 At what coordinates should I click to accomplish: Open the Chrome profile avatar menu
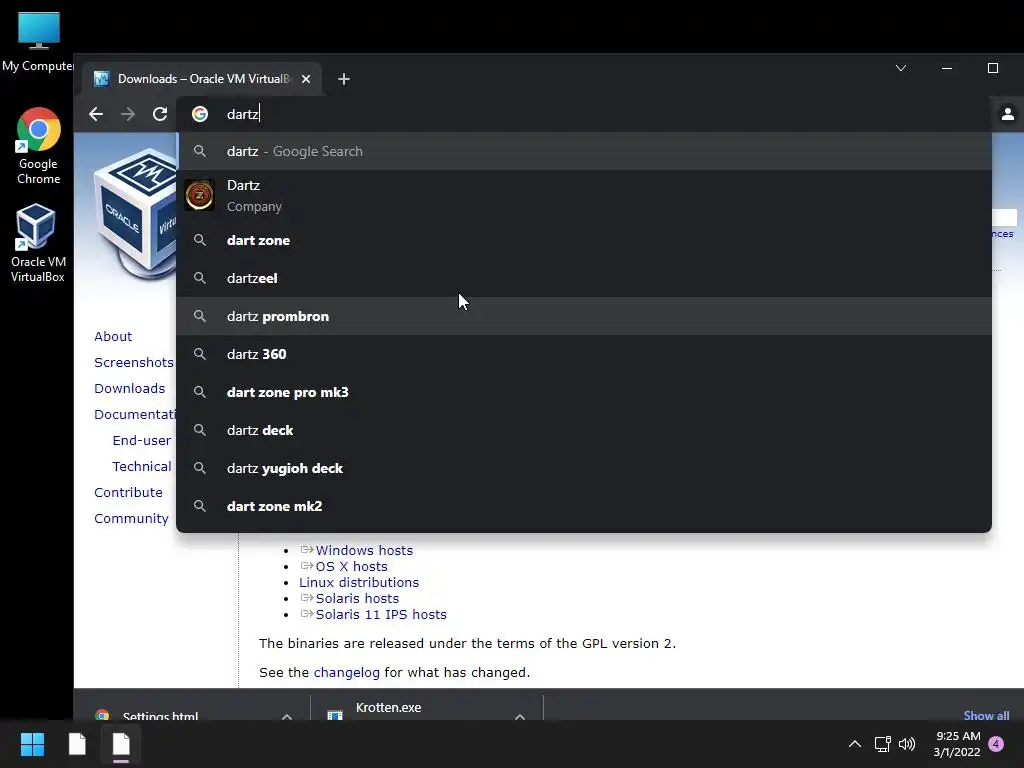point(1008,114)
